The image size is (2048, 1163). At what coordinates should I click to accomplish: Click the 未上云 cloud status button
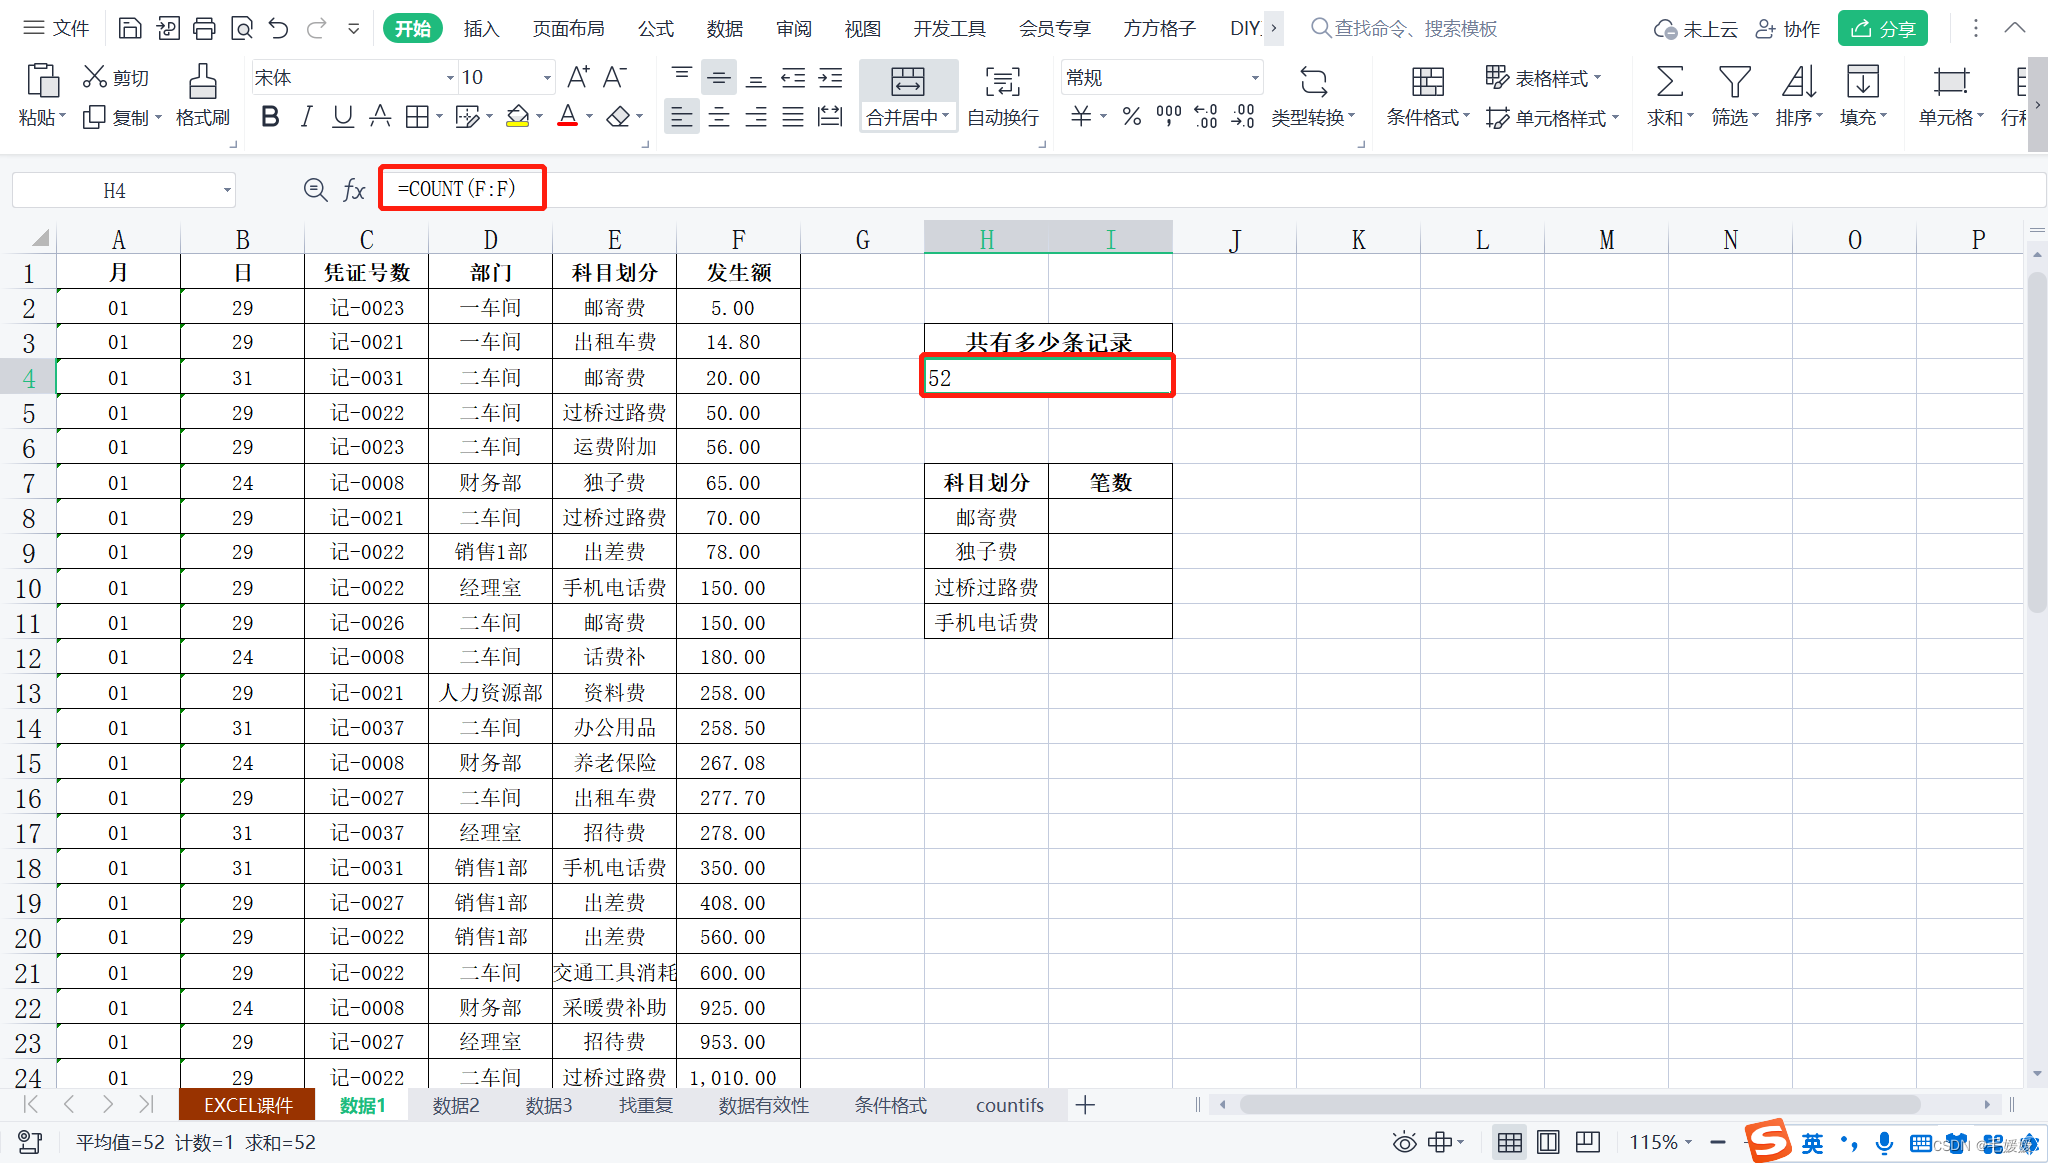(x=1695, y=28)
